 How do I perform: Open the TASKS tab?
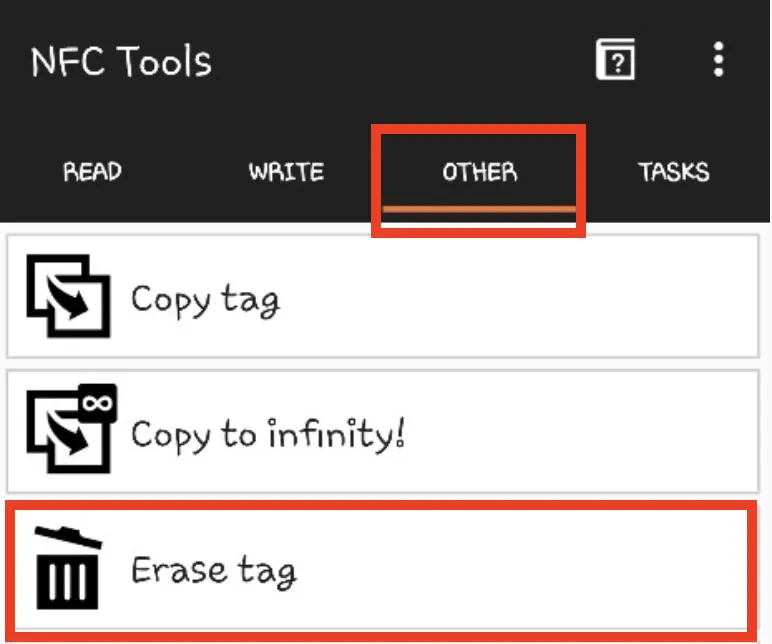coord(674,172)
